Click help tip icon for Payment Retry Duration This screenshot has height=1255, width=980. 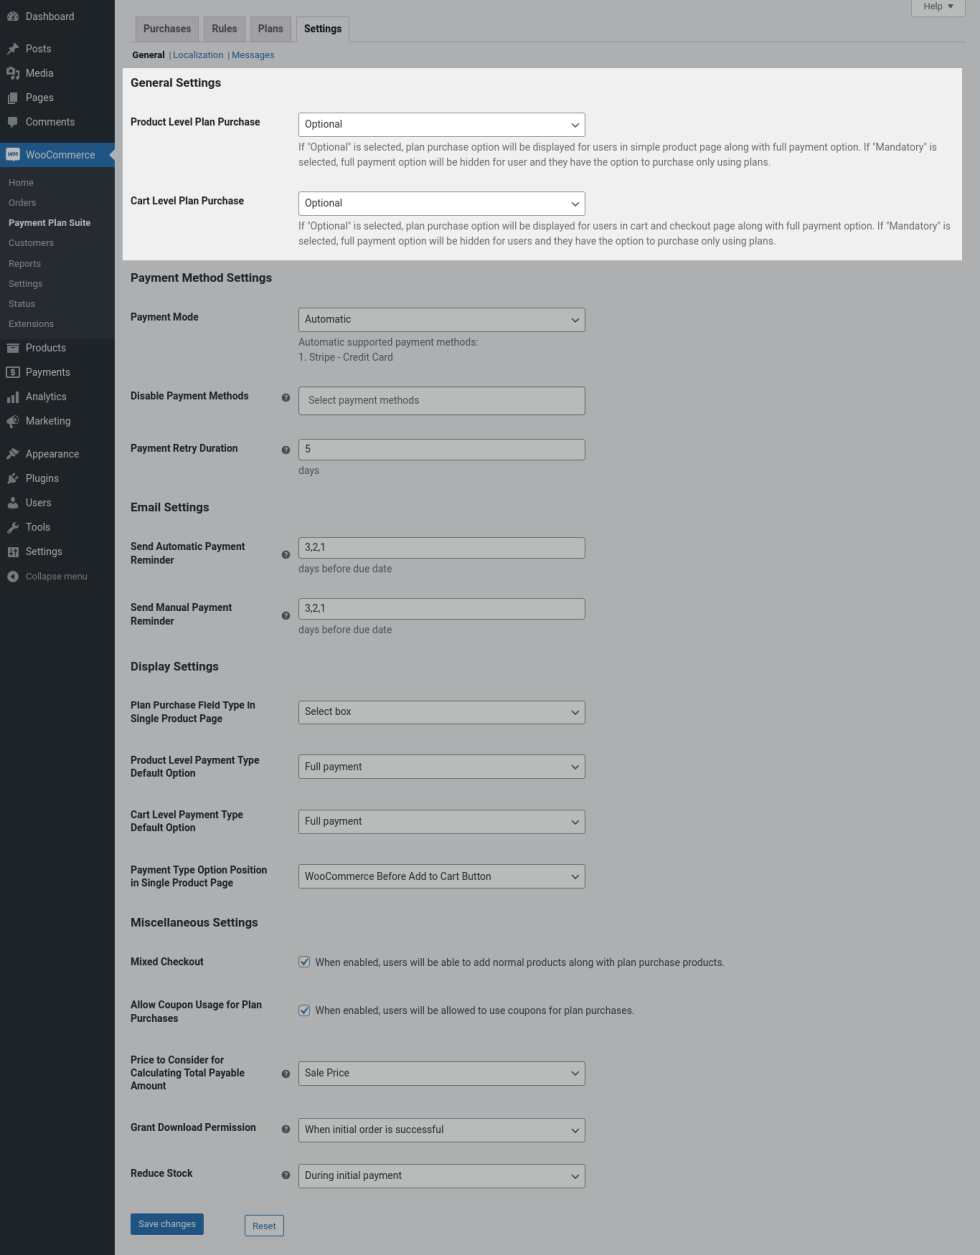[x=286, y=450]
